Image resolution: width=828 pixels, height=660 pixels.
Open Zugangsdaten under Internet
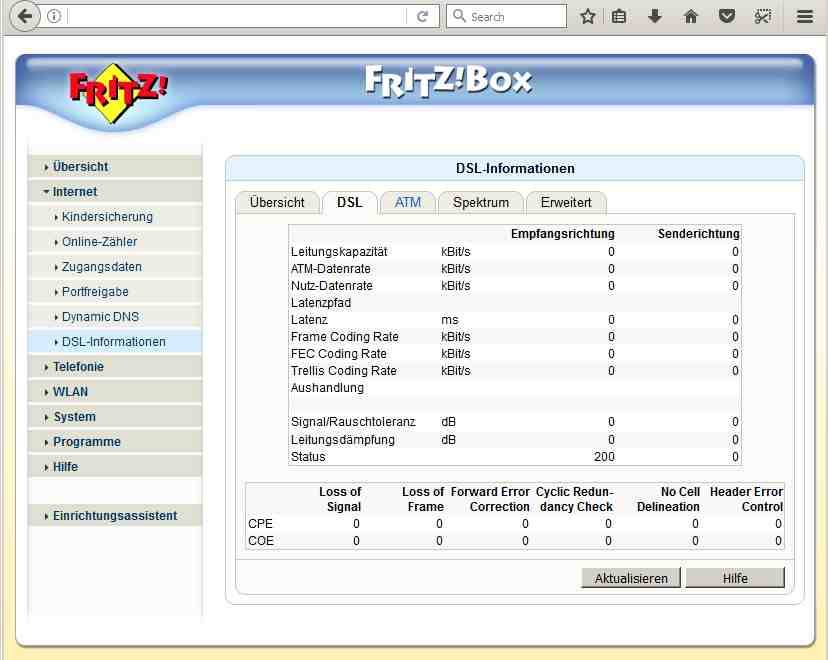tap(115, 267)
